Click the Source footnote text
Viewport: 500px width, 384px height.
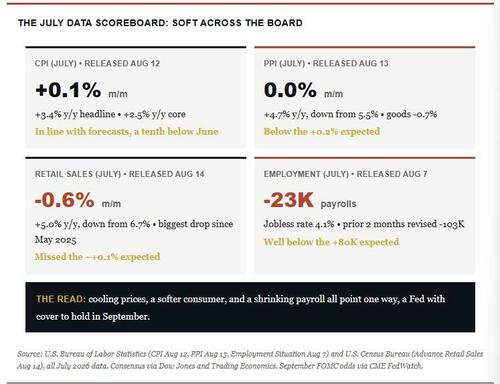pos(250,360)
